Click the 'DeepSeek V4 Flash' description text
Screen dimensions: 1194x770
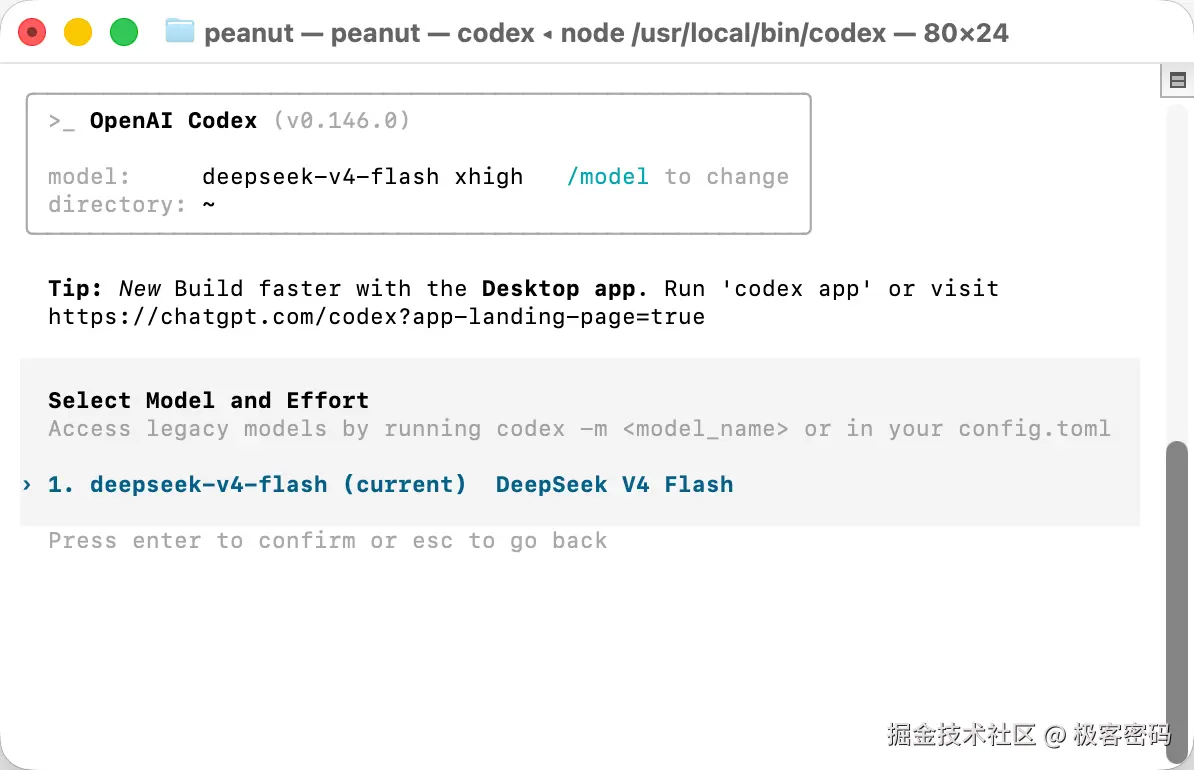click(615, 484)
